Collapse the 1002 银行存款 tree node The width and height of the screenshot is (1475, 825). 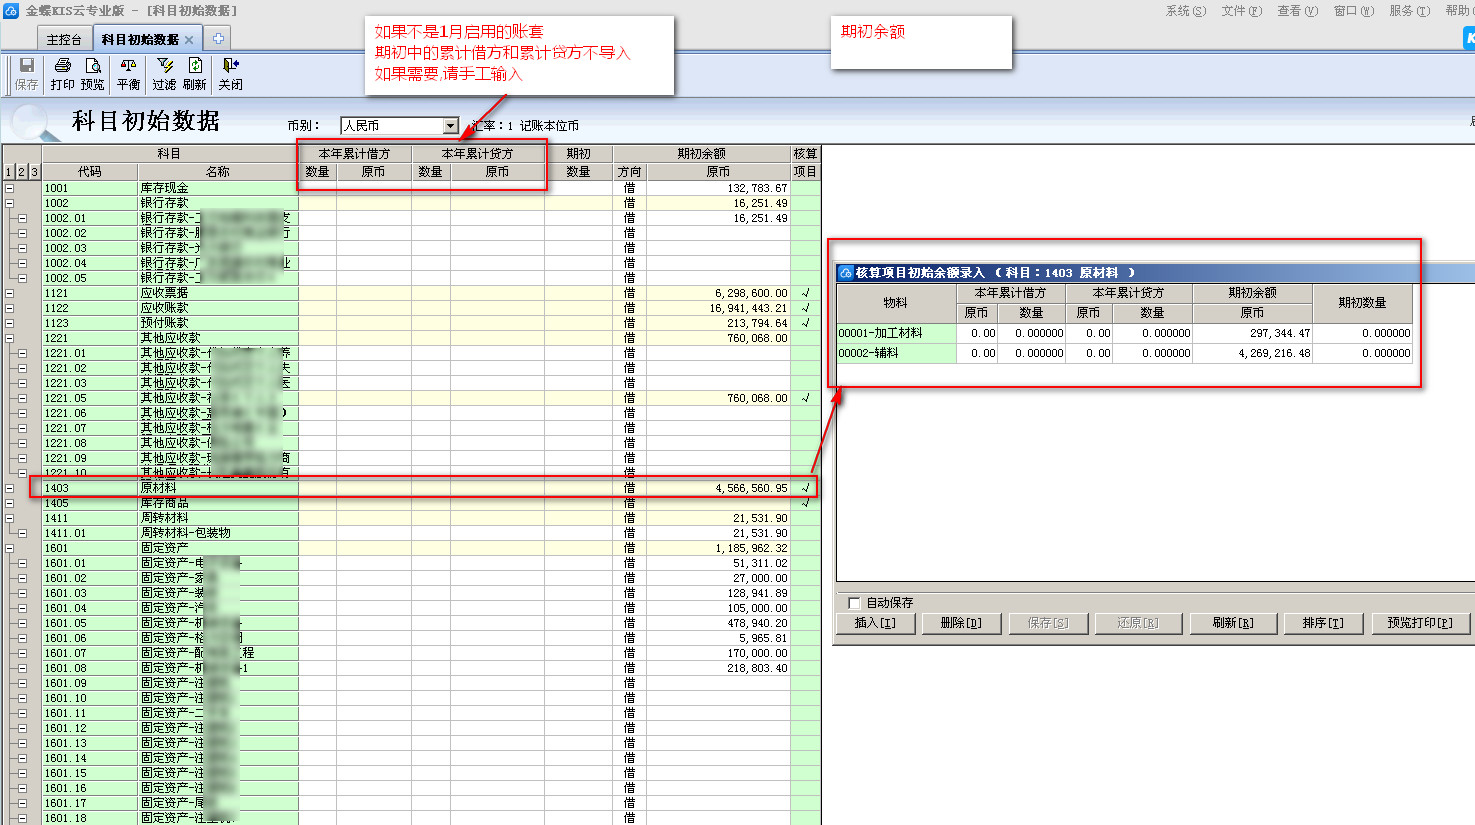pyautogui.click(x=9, y=203)
